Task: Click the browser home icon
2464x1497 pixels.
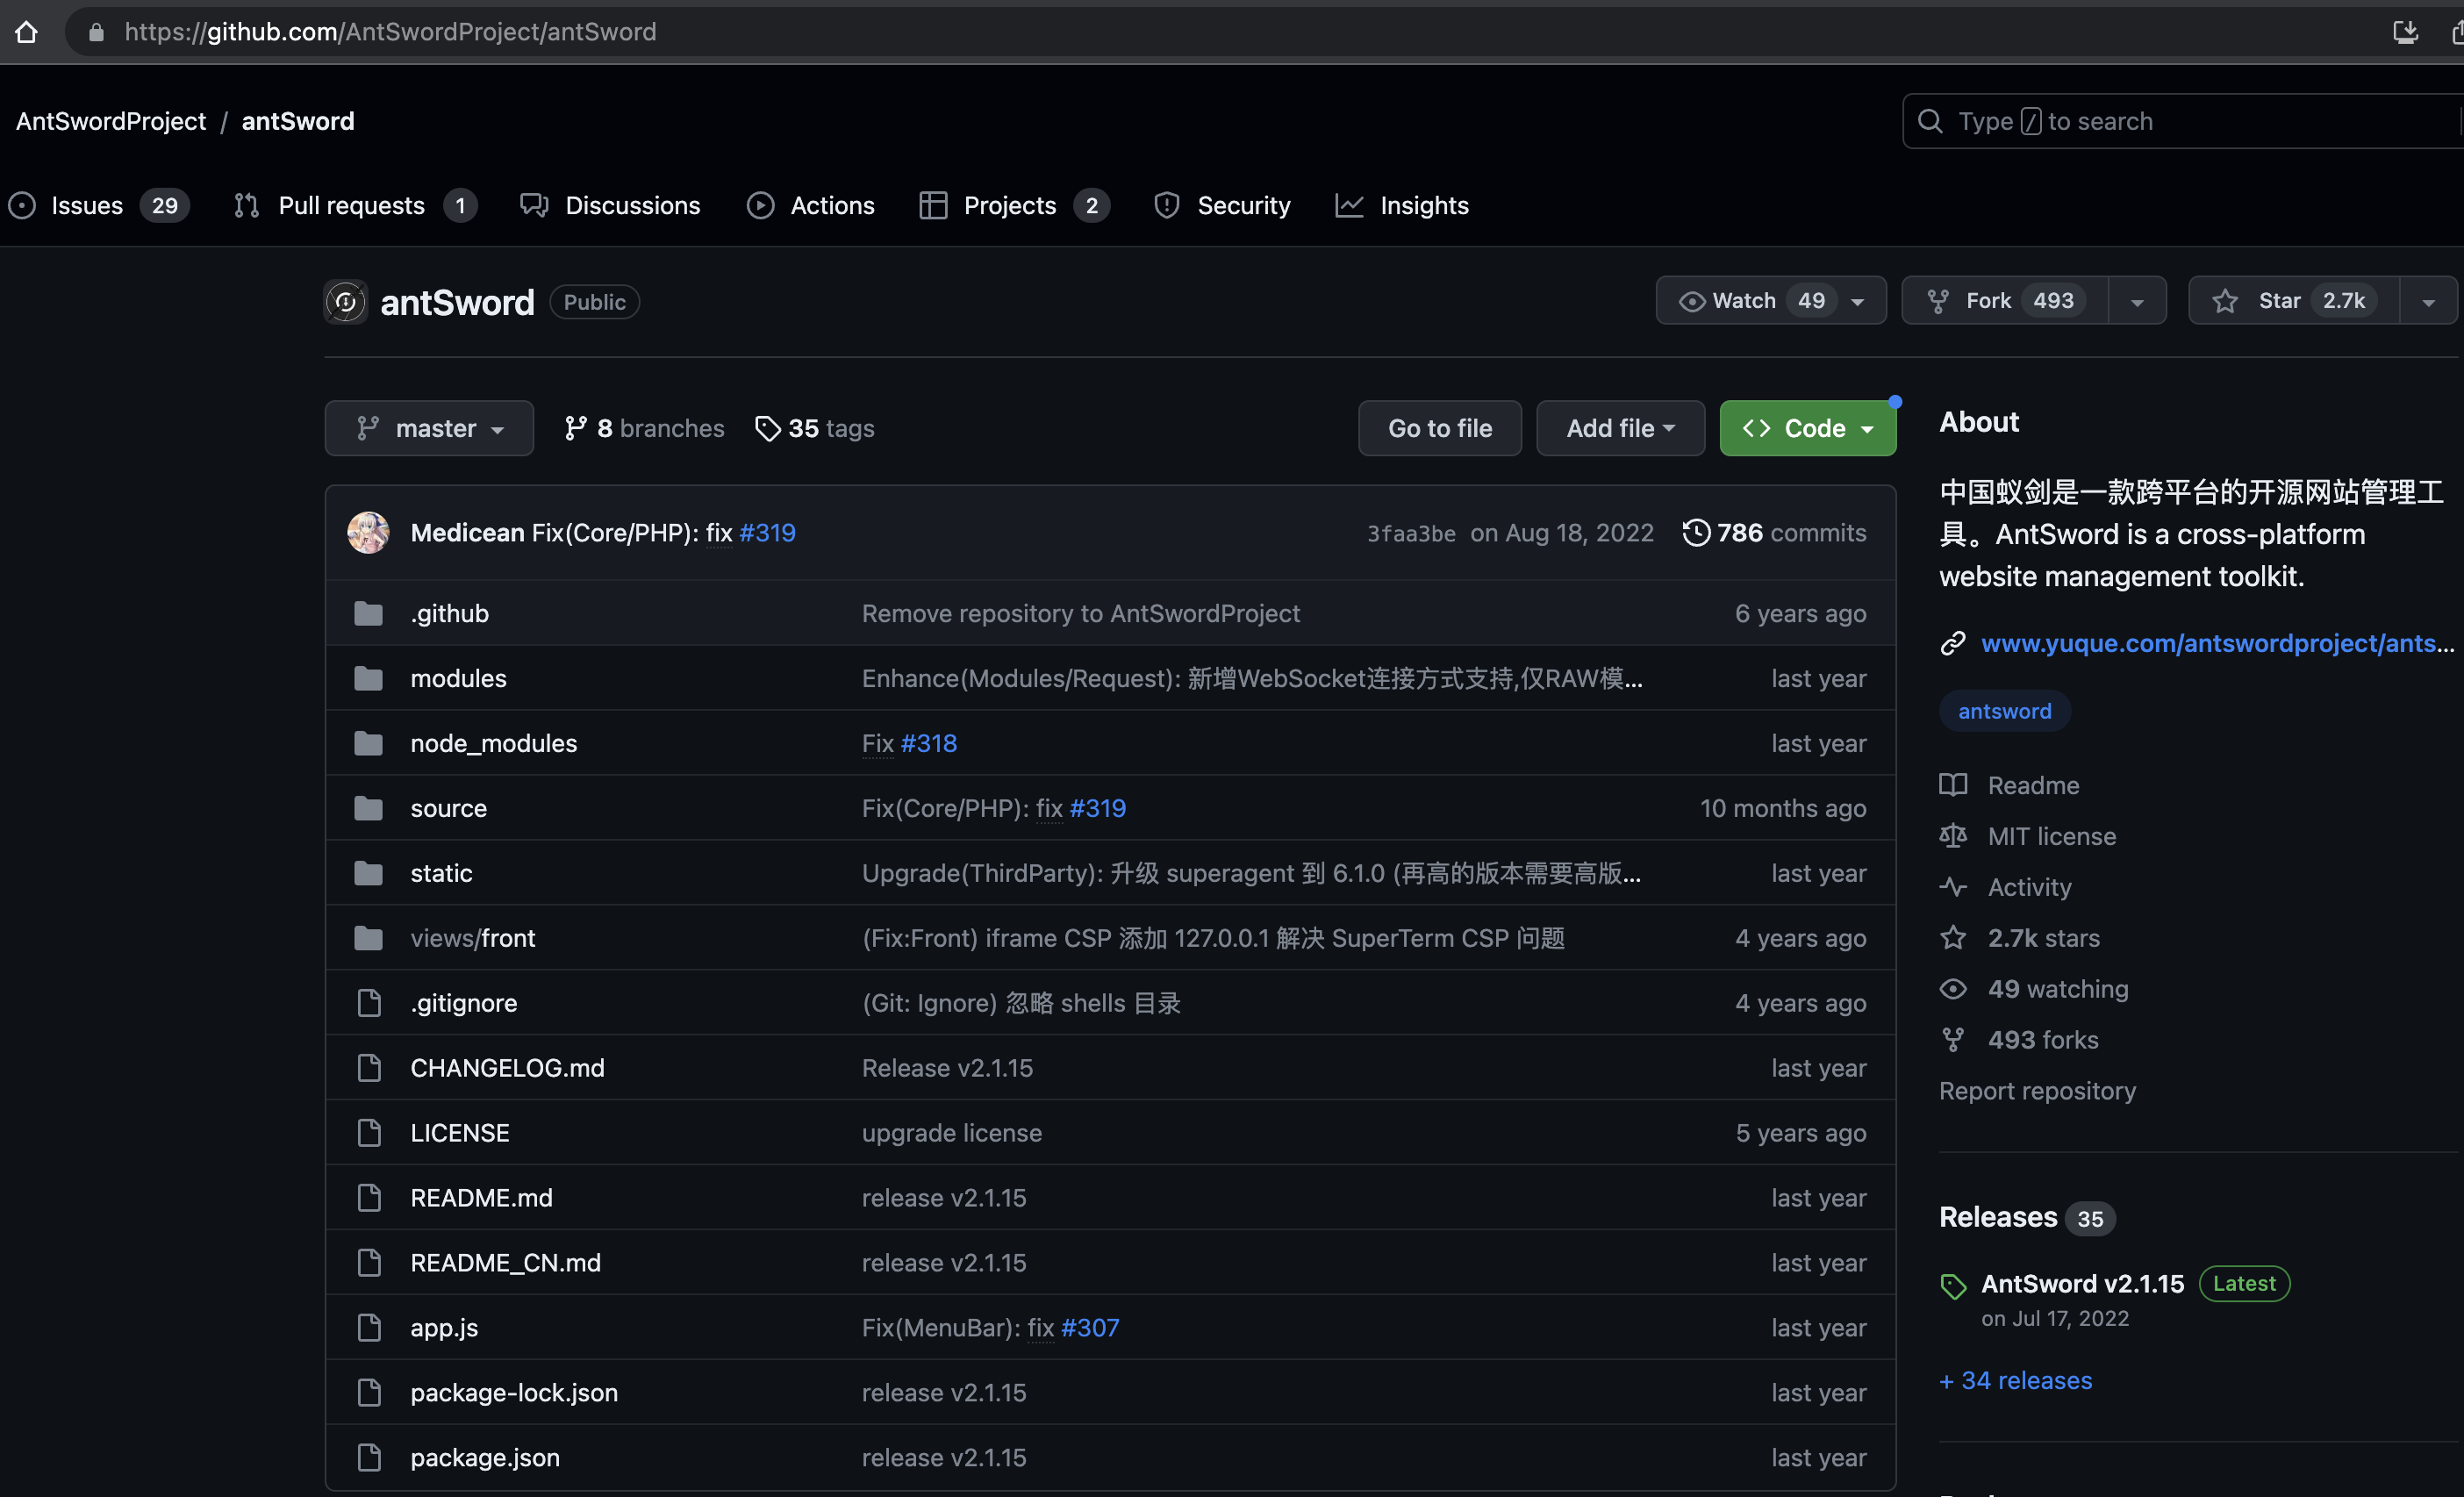Action: pyautogui.click(x=27, y=32)
